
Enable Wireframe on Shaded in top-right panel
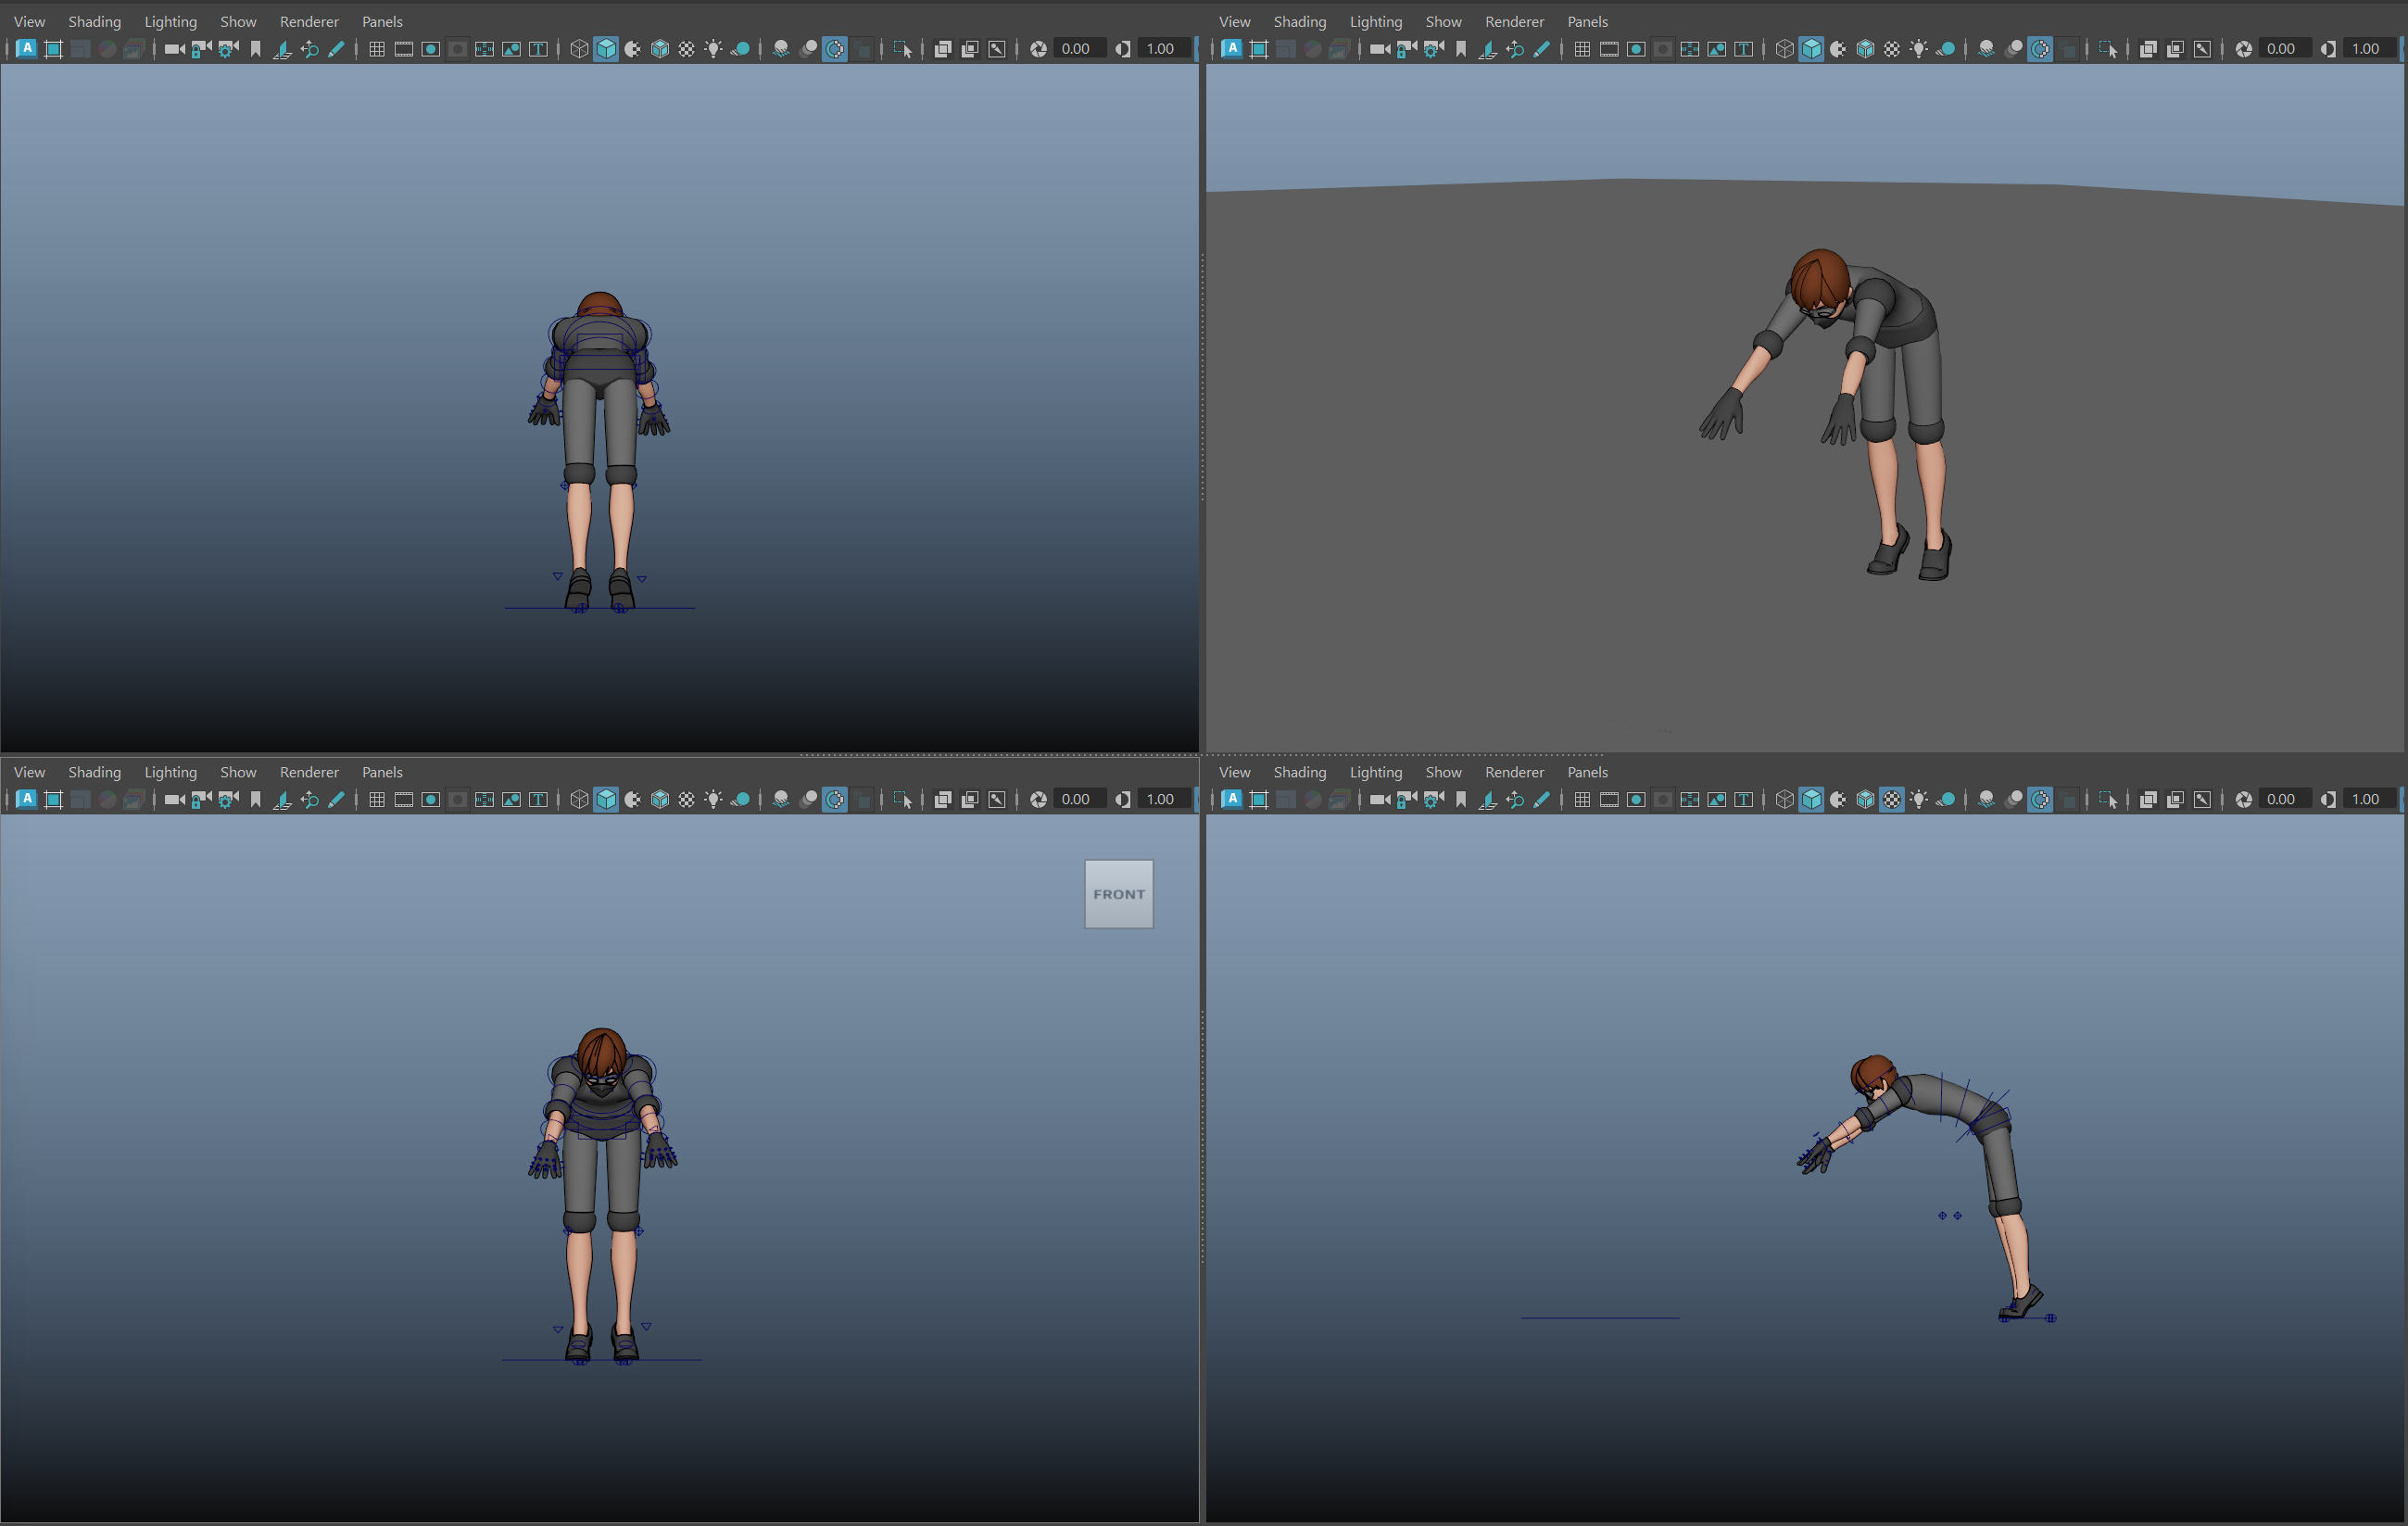[x=1865, y=48]
